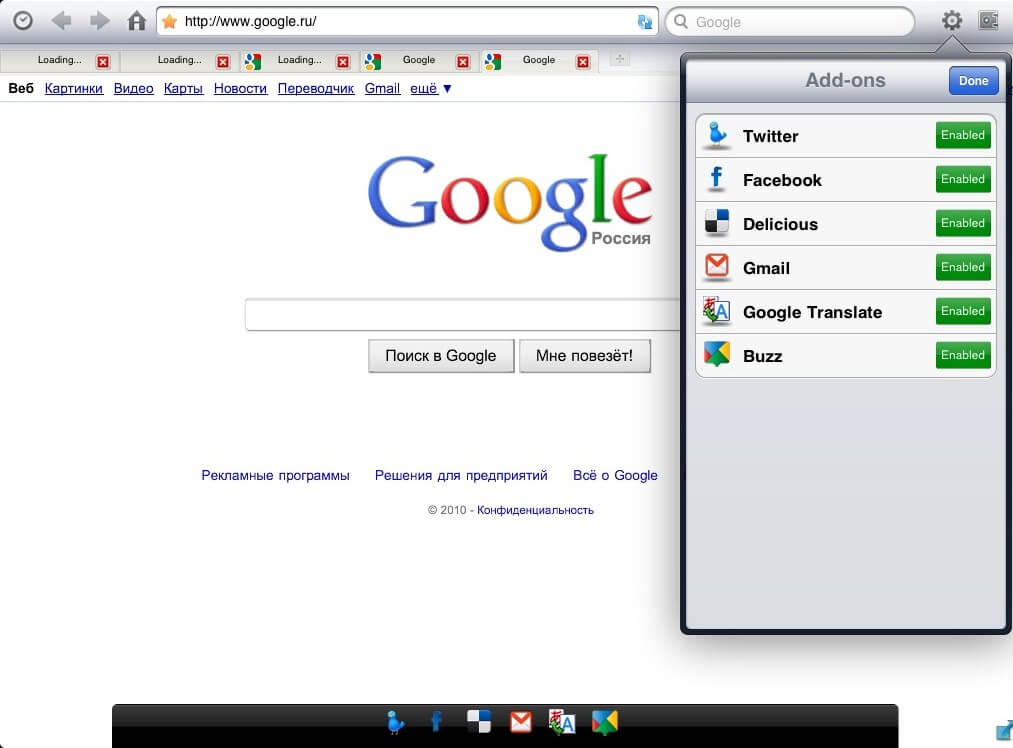Go forward with the right arrow
The image size is (1013, 748).
[x=99, y=21]
